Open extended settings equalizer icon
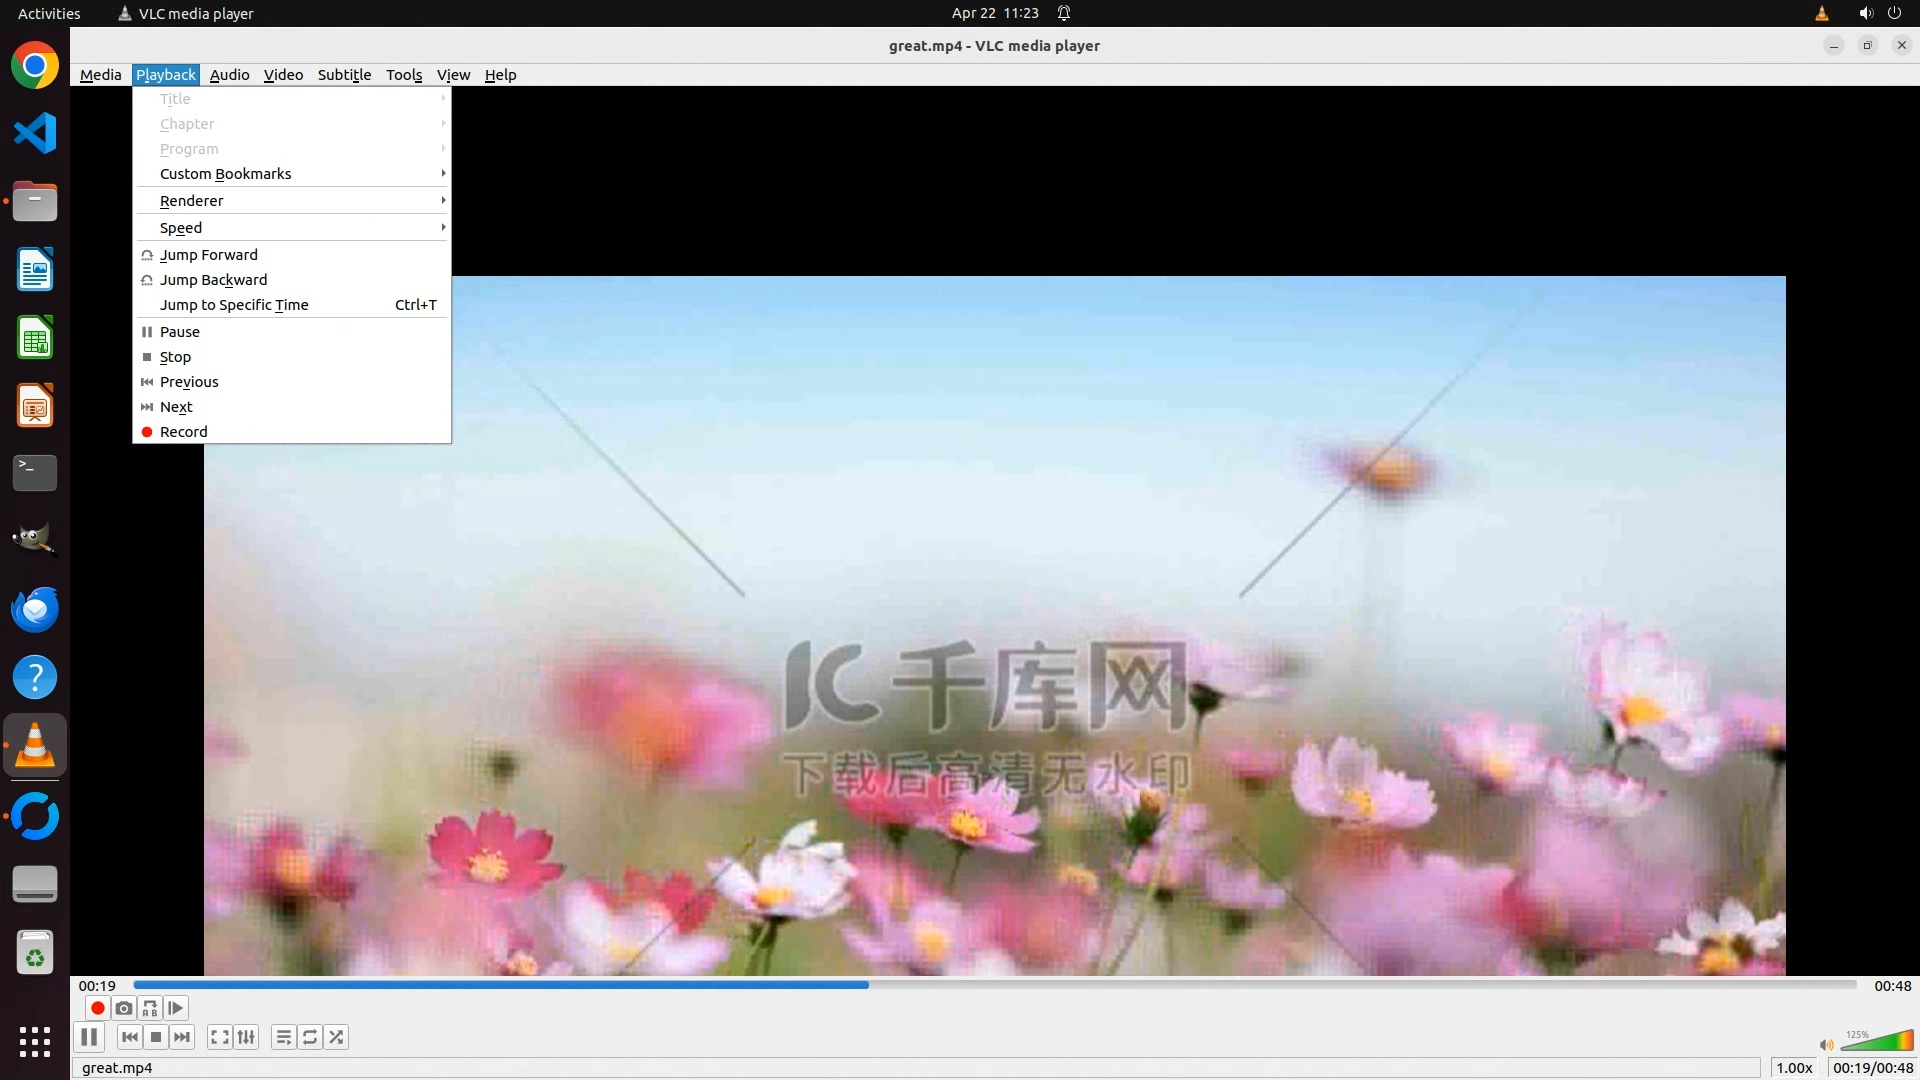 (x=246, y=1037)
